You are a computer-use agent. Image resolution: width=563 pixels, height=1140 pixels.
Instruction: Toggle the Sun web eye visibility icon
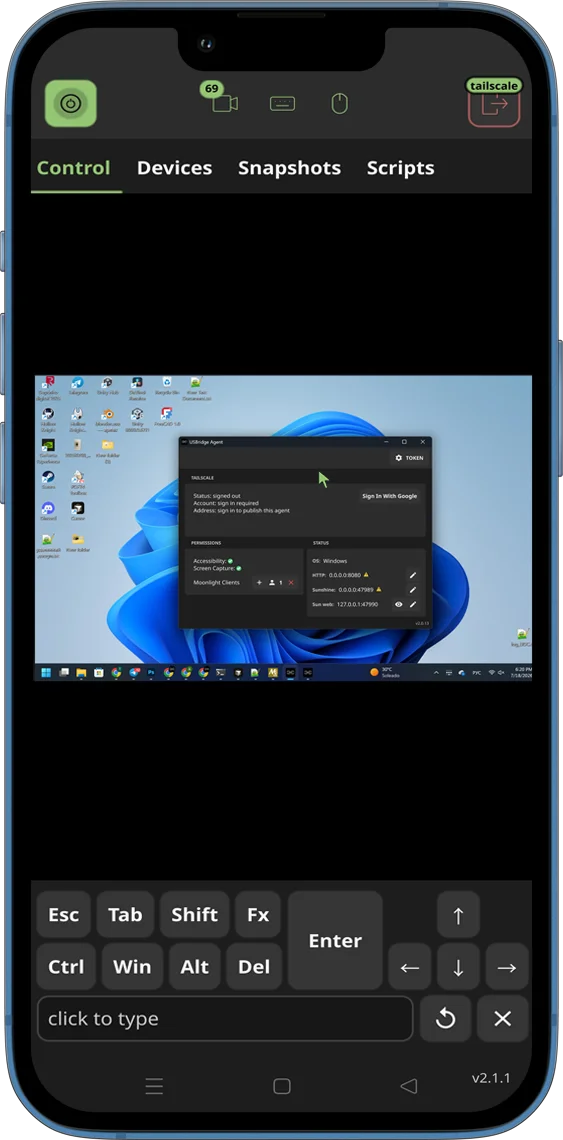point(399,604)
